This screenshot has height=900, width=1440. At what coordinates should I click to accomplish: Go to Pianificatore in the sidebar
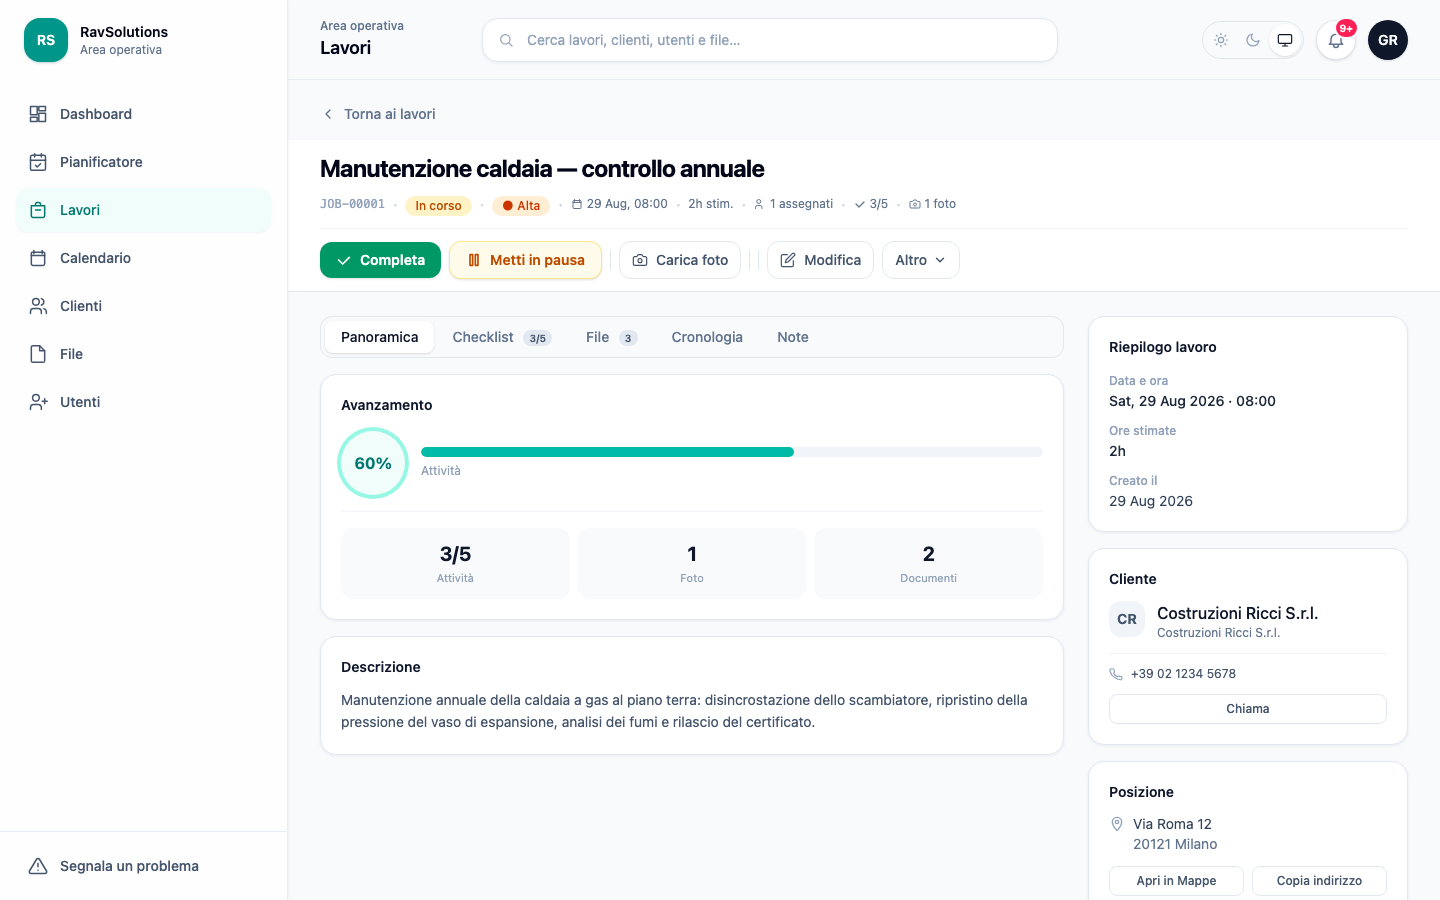pos(144,162)
